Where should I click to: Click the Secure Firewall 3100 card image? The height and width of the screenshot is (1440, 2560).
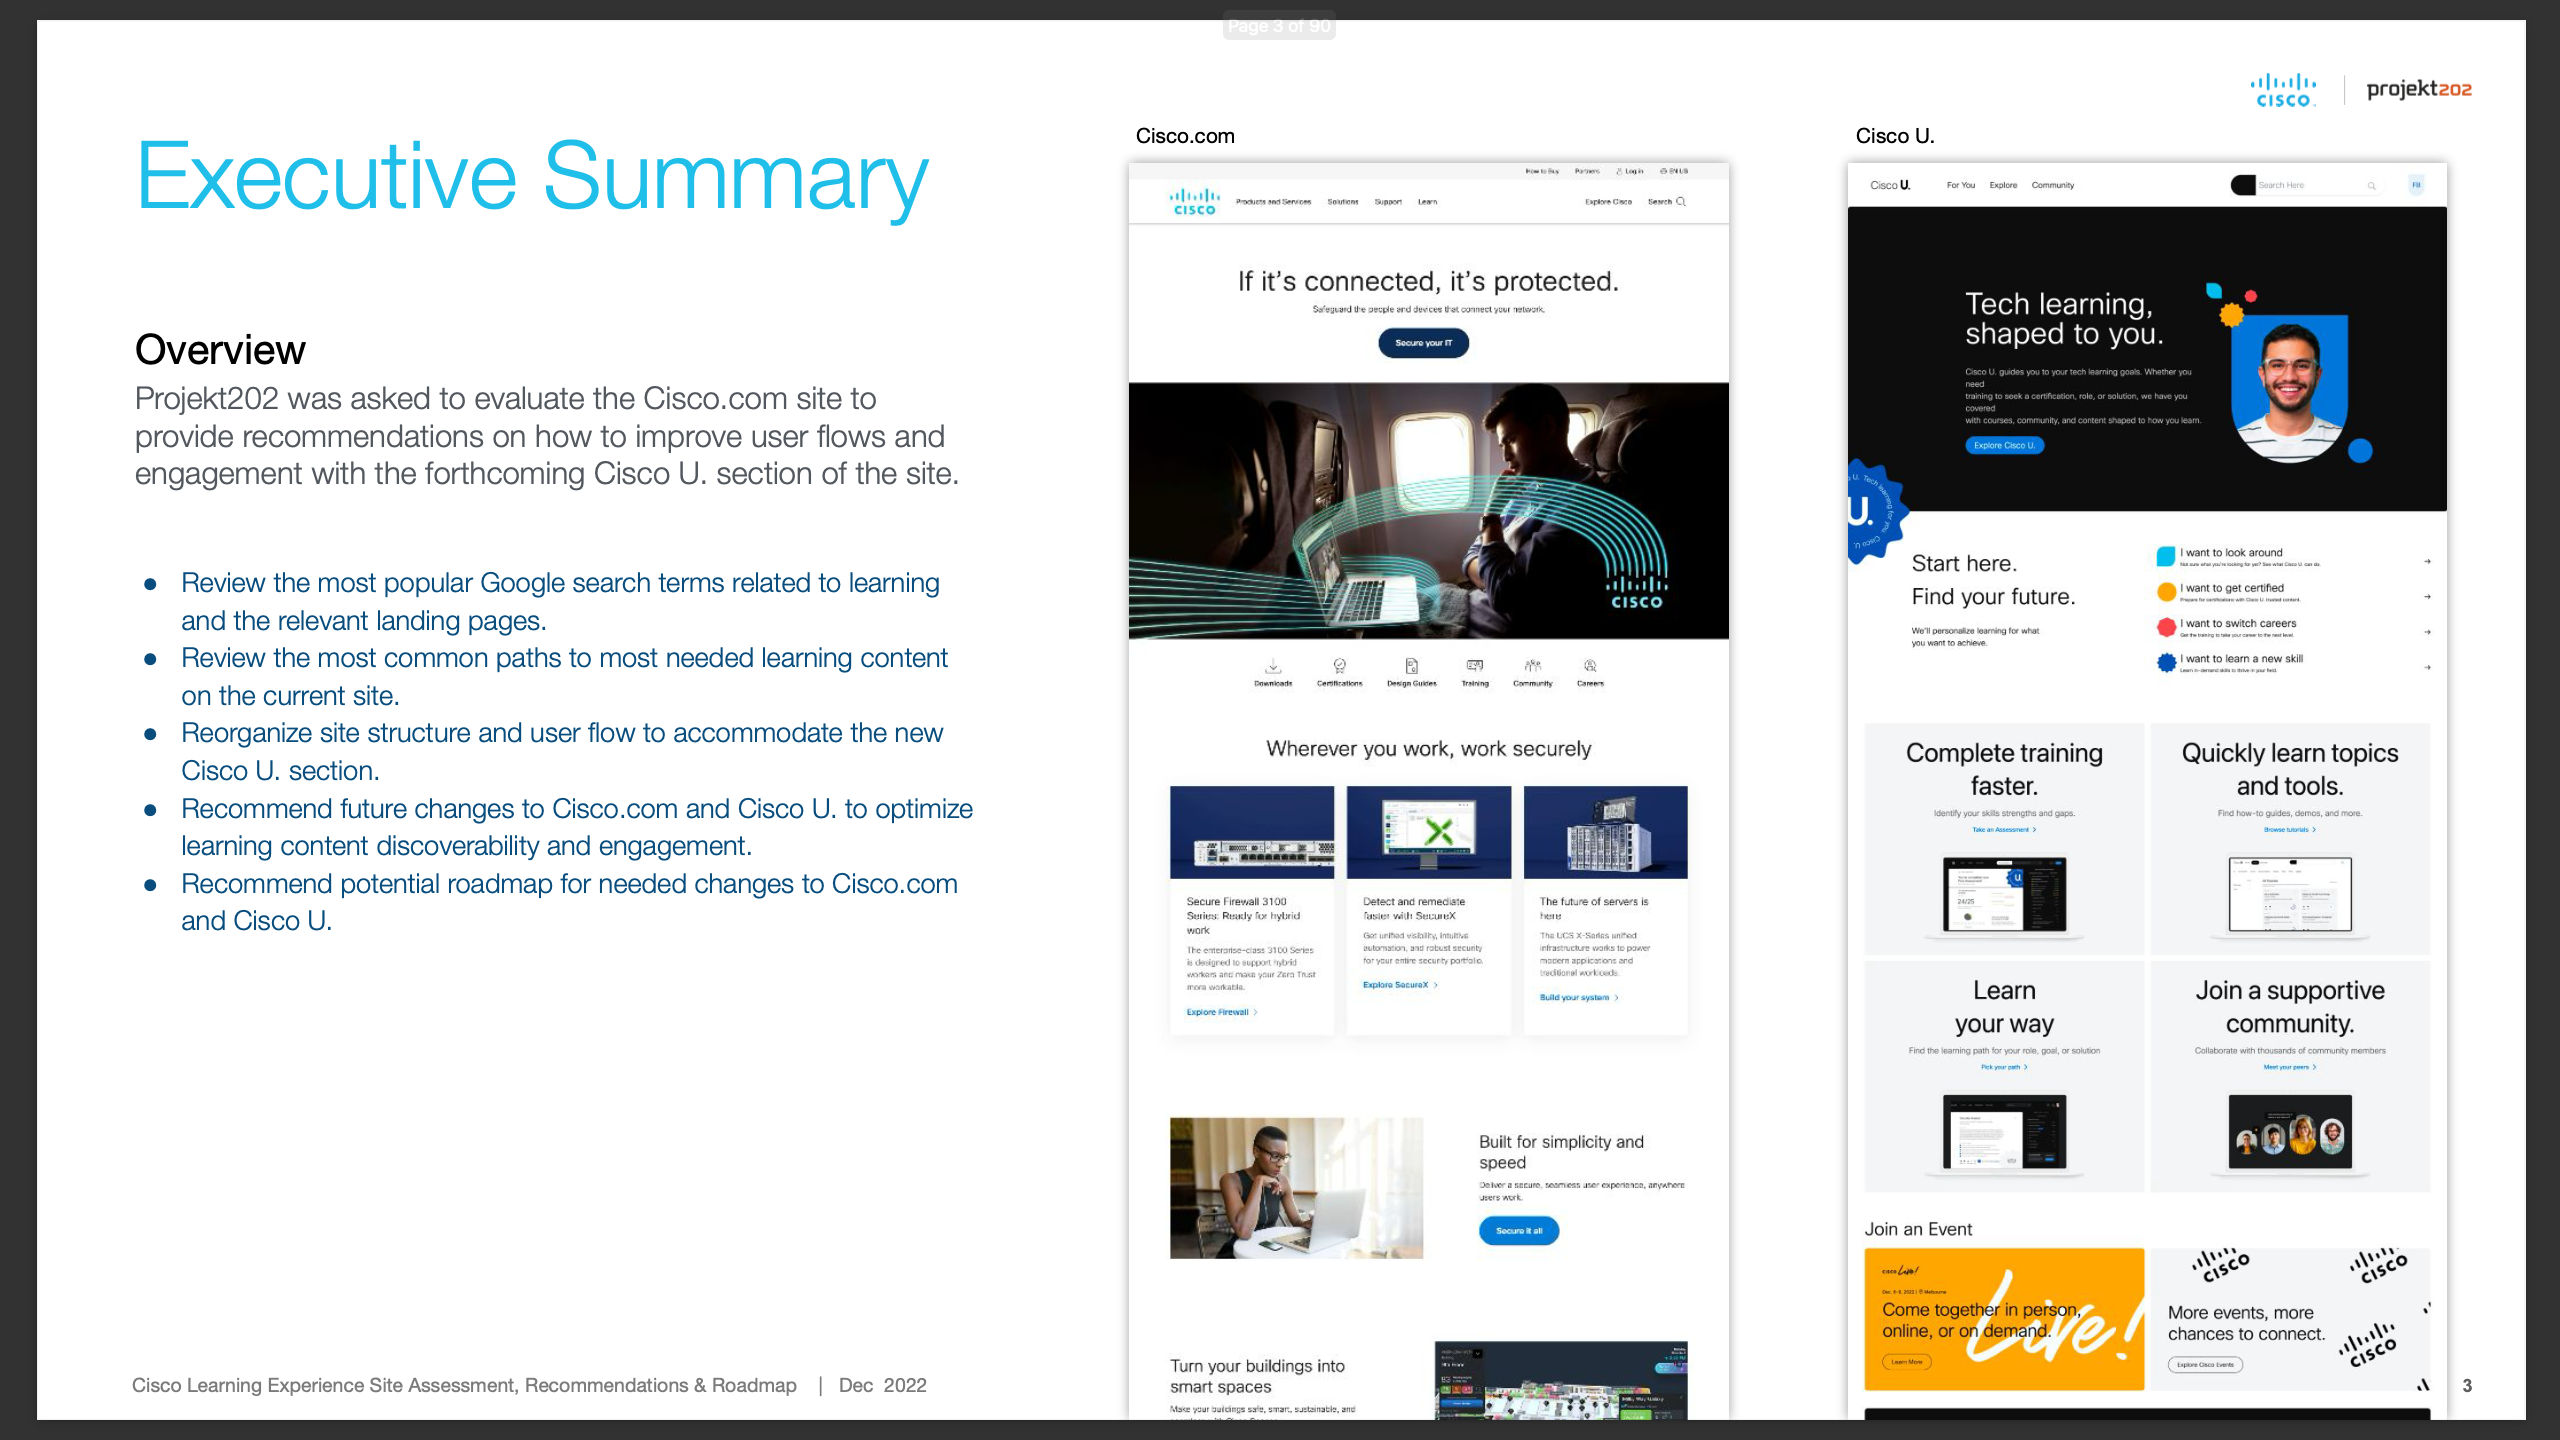click(1252, 832)
